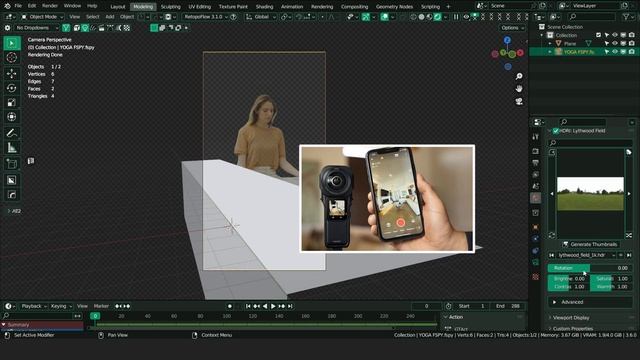Click the reload HDRI previews icon
This screenshot has height=360, width=640.
click(x=552, y=236)
